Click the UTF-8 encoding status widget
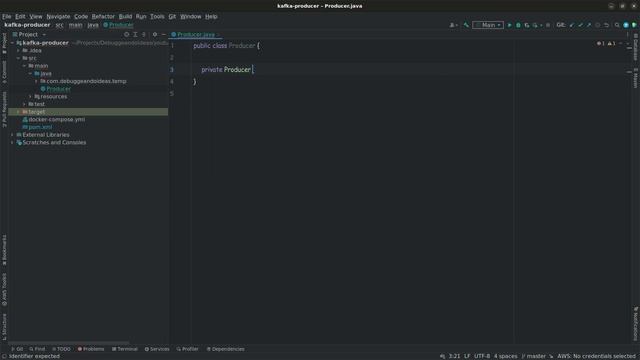 click(482, 356)
